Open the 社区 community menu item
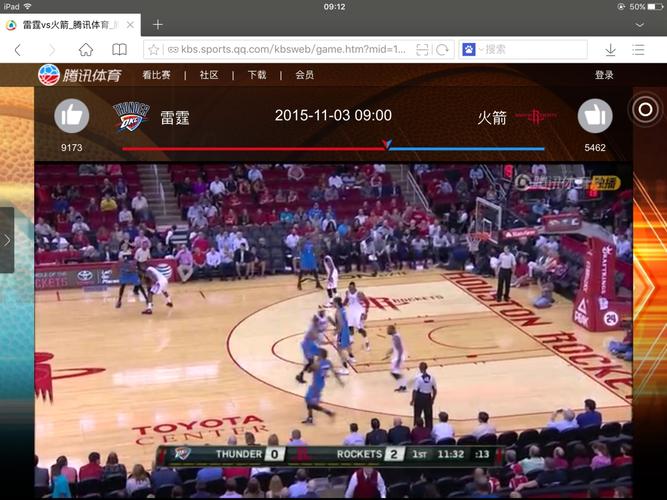 pyautogui.click(x=209, y=75)
